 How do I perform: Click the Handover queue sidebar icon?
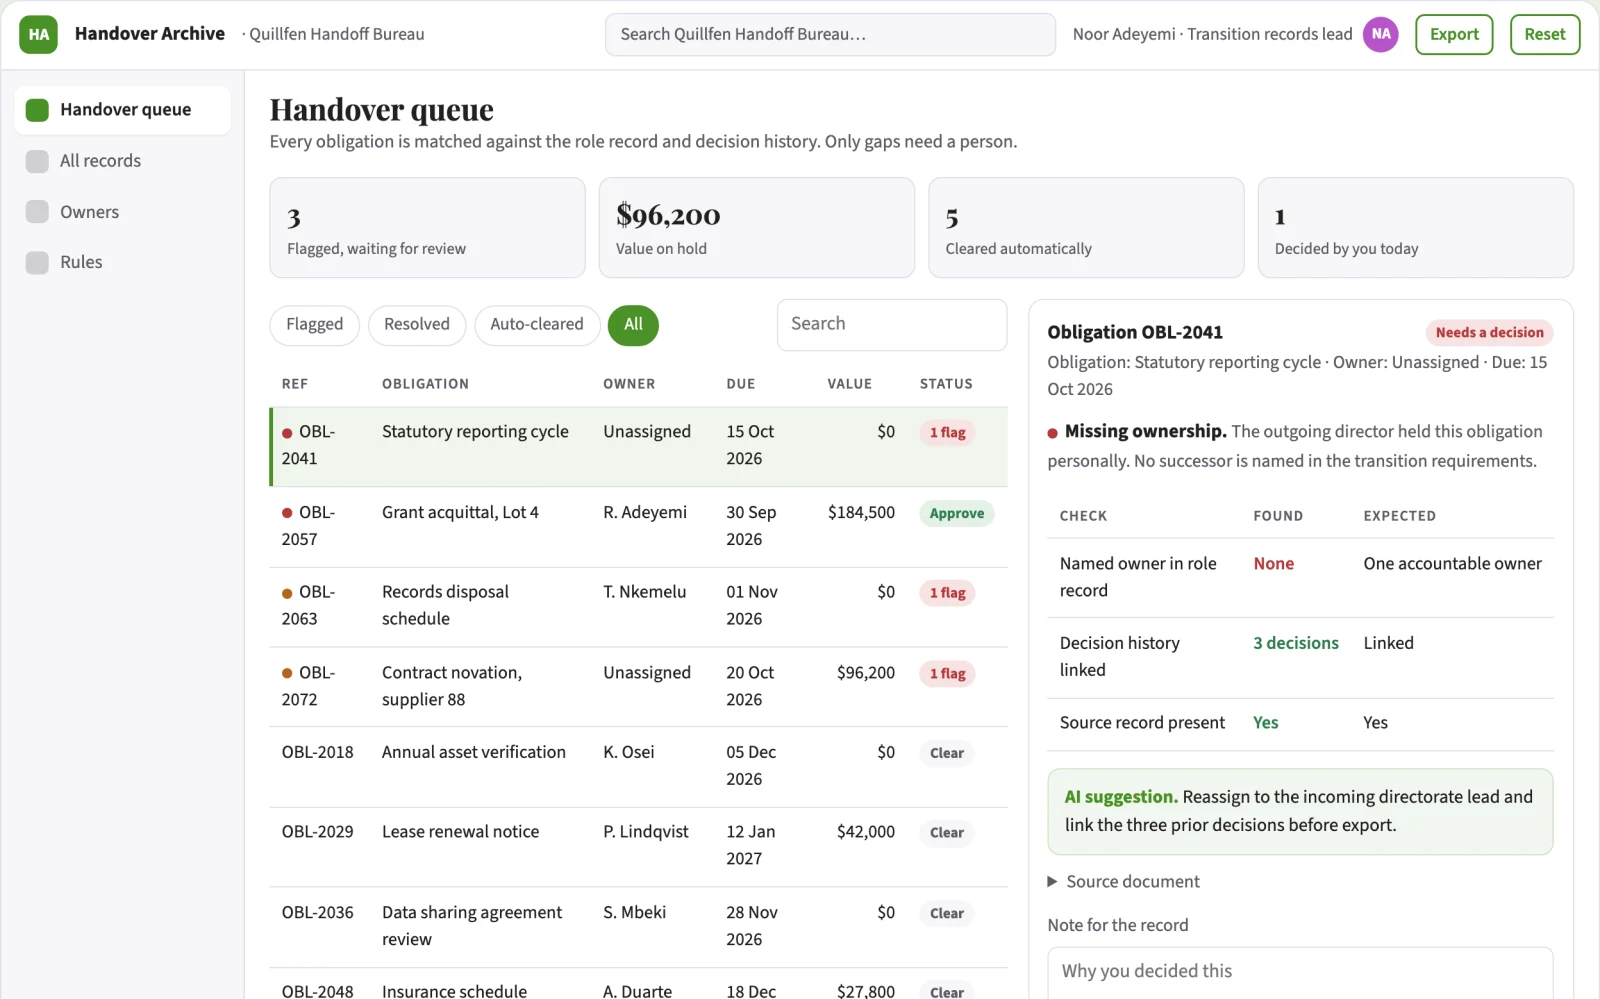click(37, 110)
